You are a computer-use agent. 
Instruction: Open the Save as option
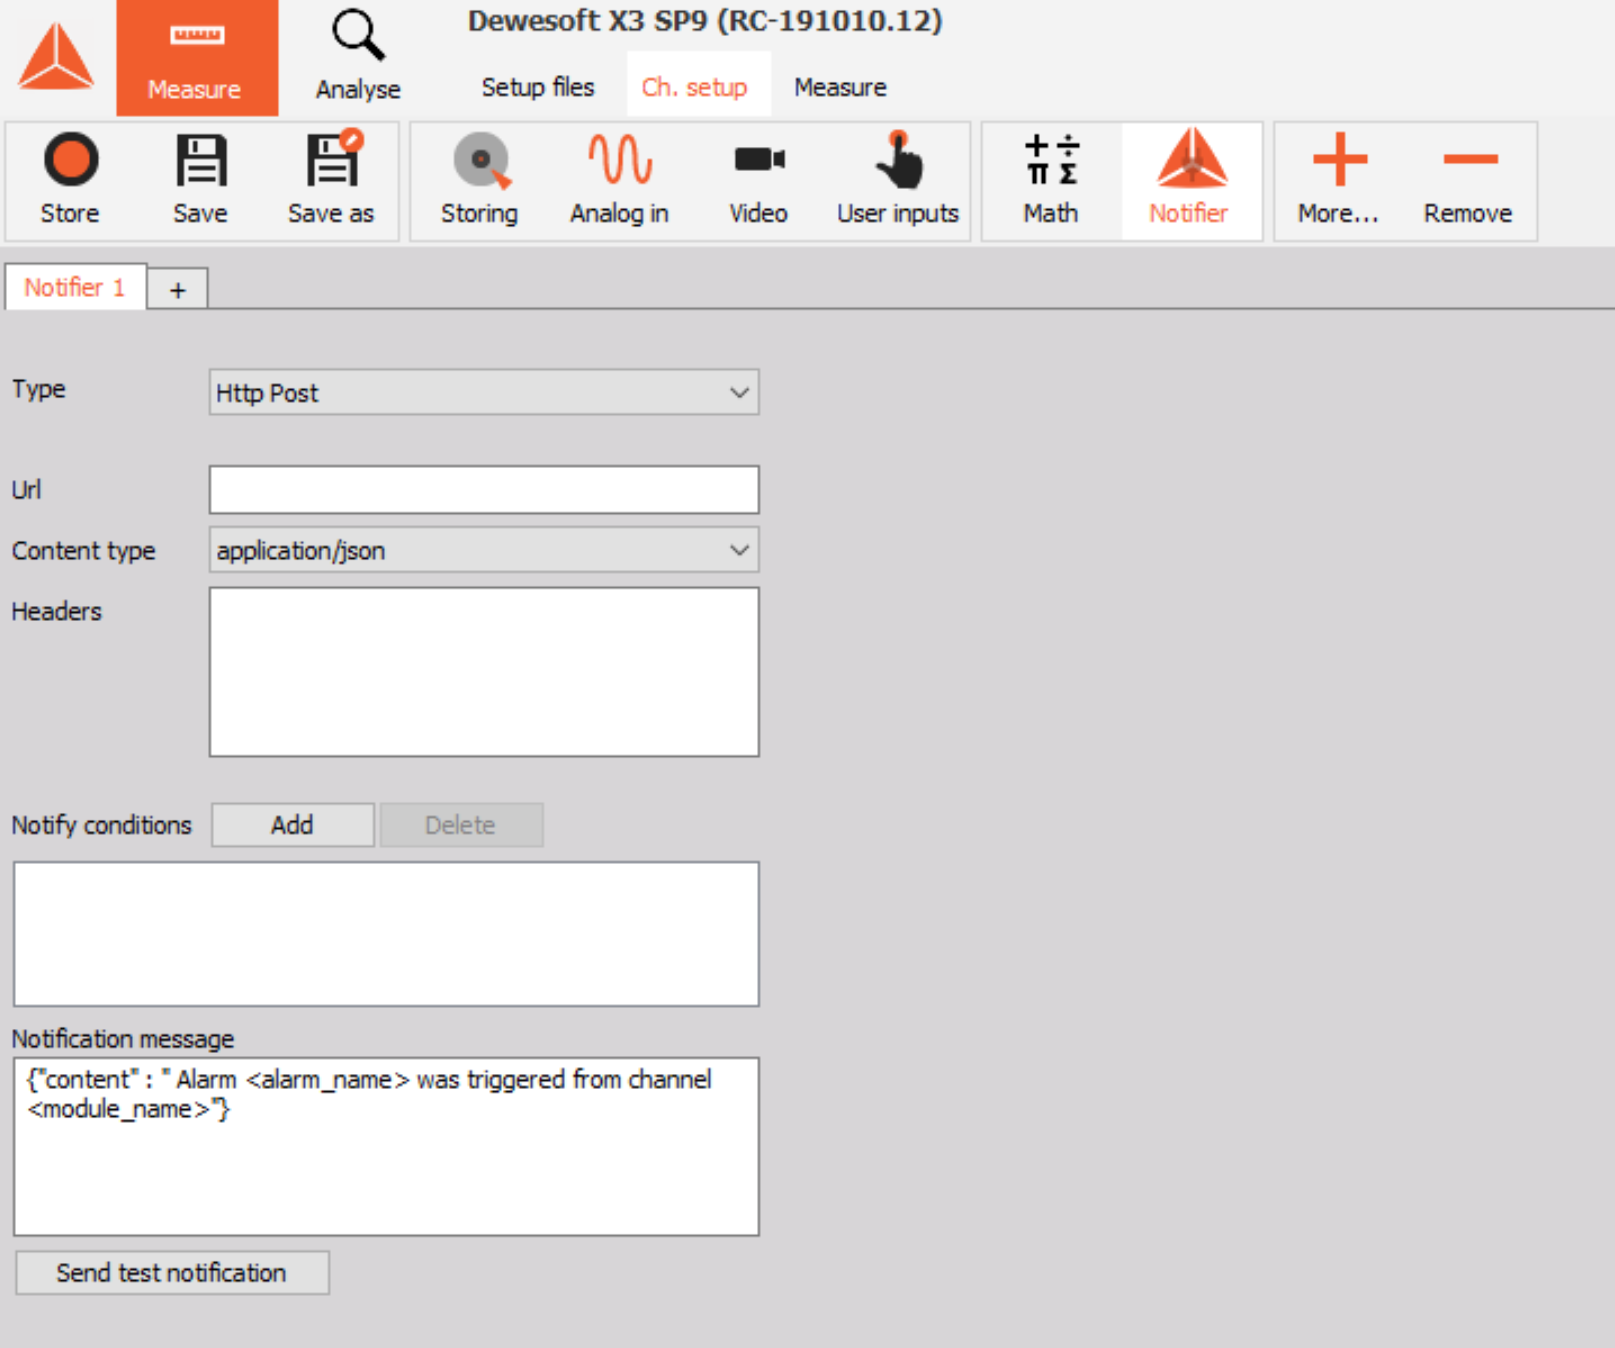pyautogui.click(x=331, y=181)
